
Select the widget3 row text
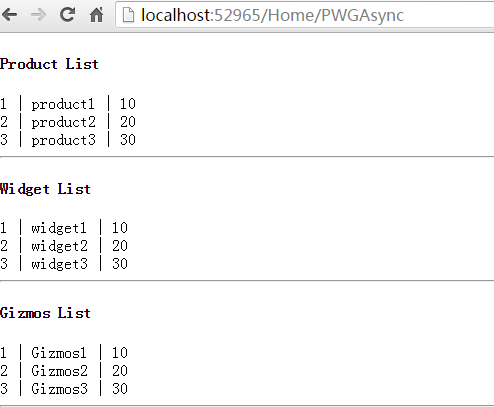pyautogui.click(x=64, y=264)
